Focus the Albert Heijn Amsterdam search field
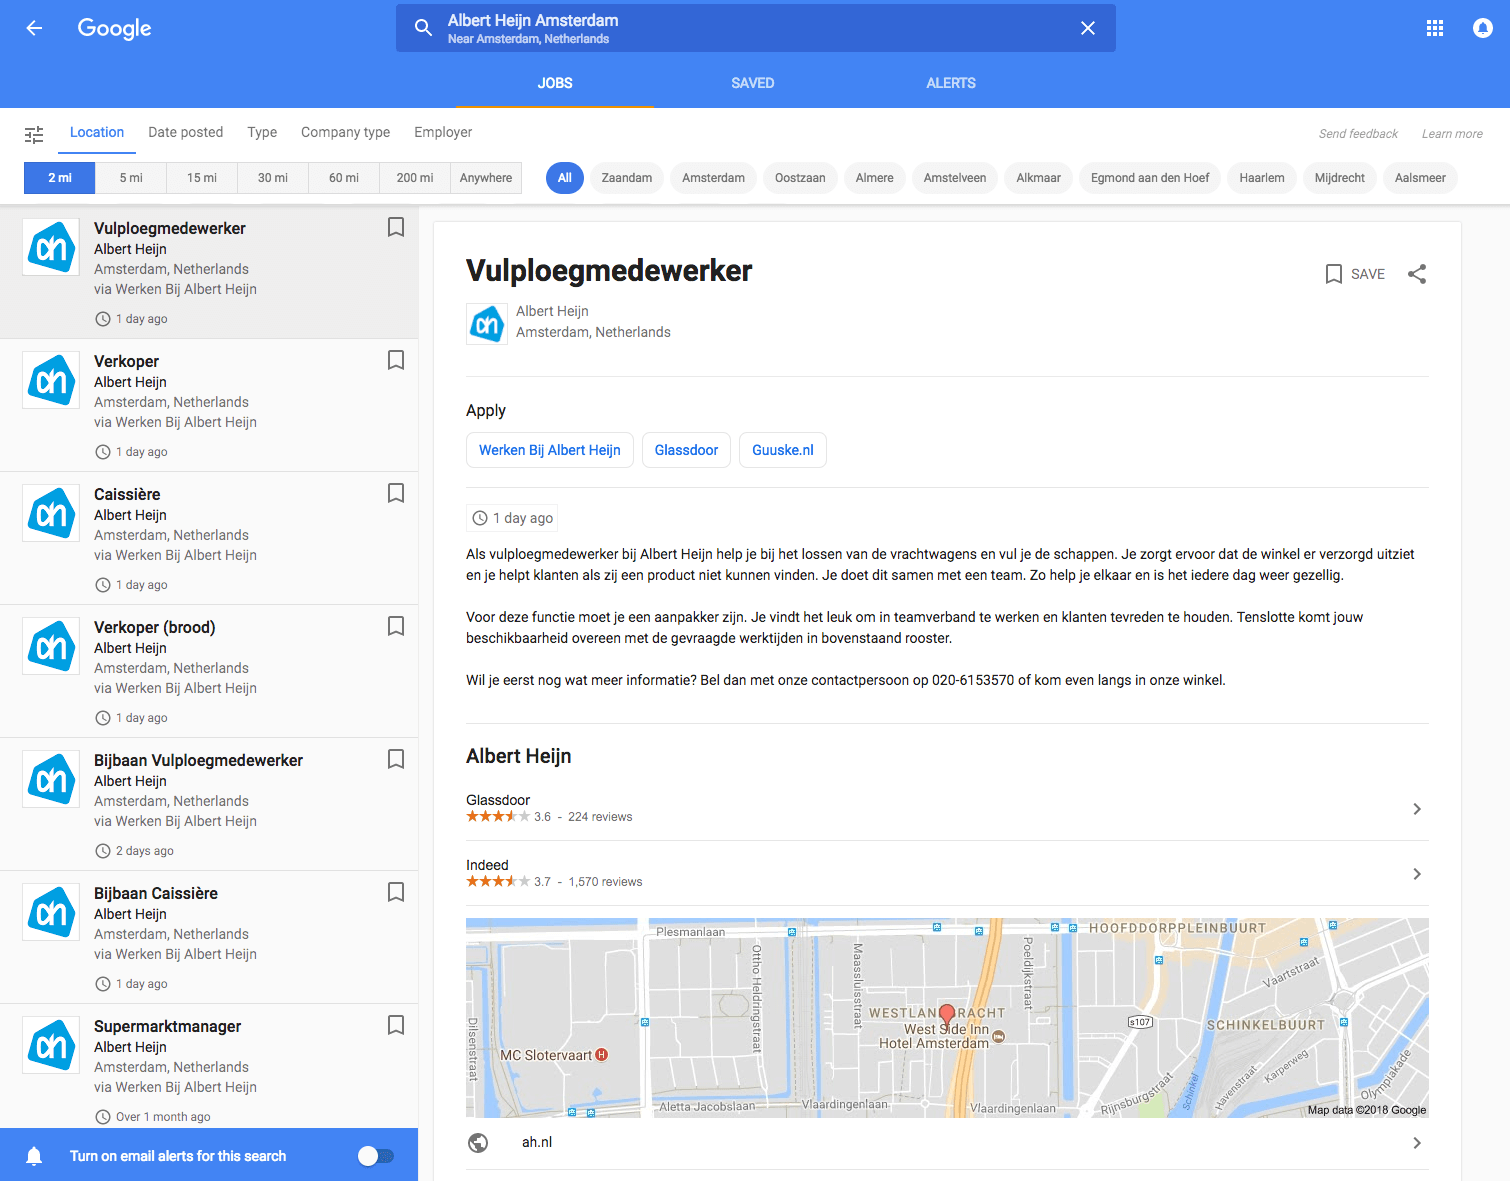Screen dimensions: 1510x1181 pos(755,28)
